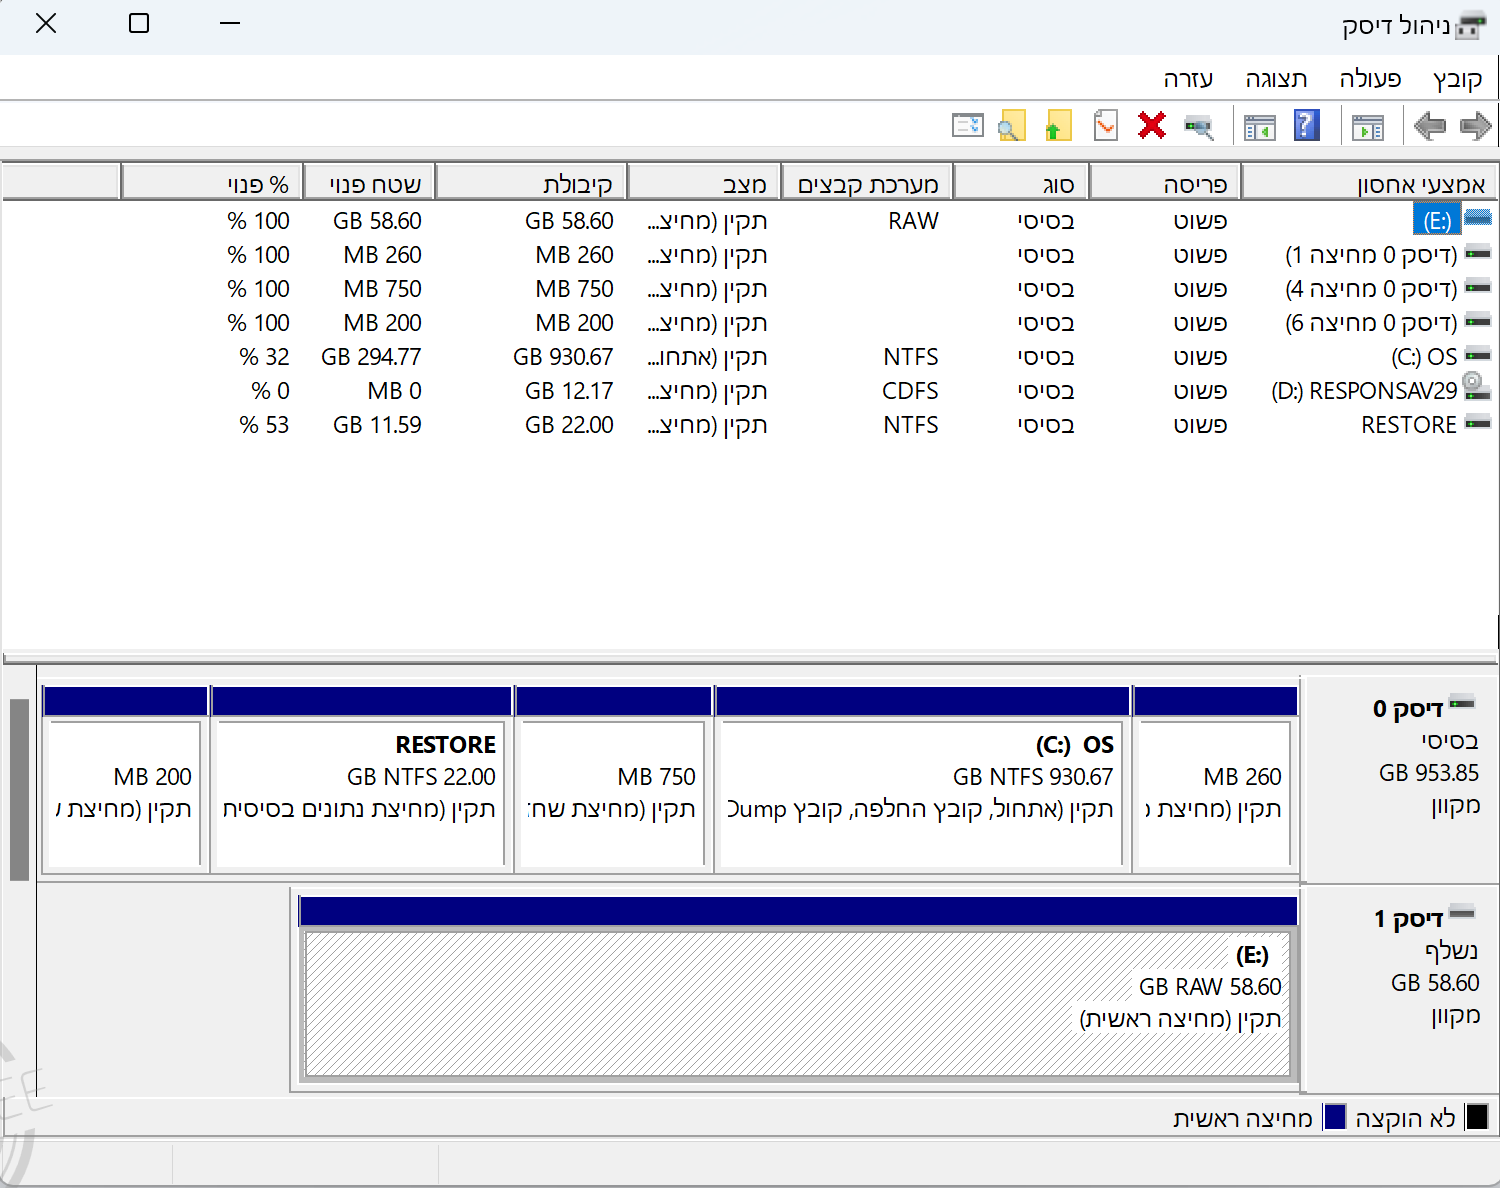This screenshot has width=1500, height=1188.
Task: Click the CD icon beside RESPONSAV29 (D:)
Action: [x=1476, y=386]
